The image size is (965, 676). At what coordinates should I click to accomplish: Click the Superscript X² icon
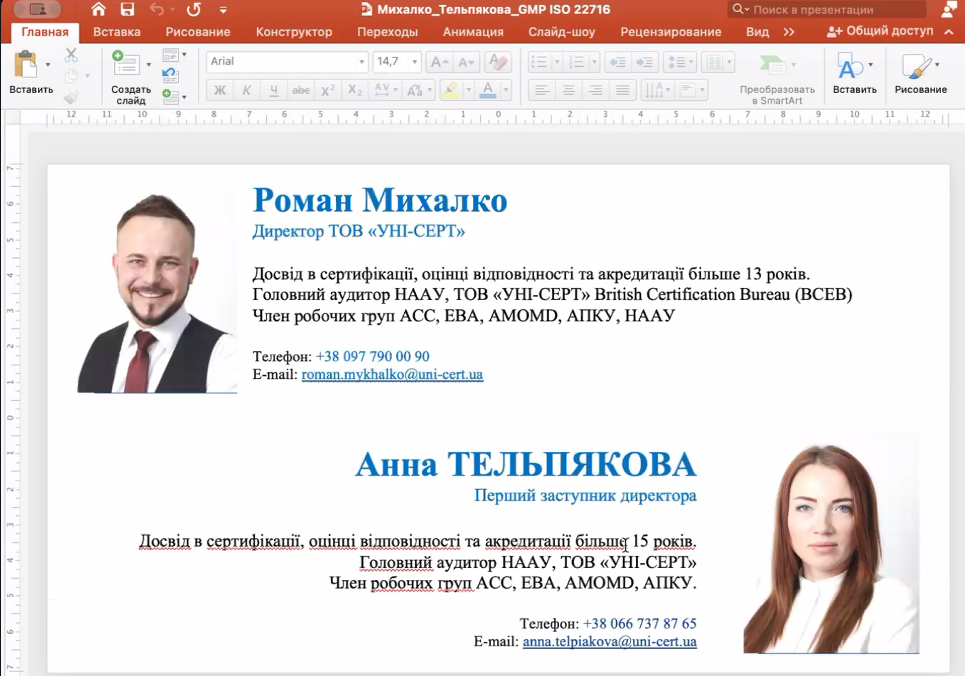coord(327,91)
